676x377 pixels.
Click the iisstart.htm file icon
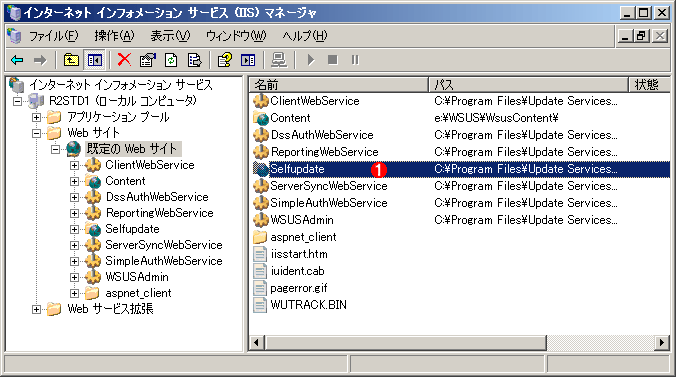(260, 254)
